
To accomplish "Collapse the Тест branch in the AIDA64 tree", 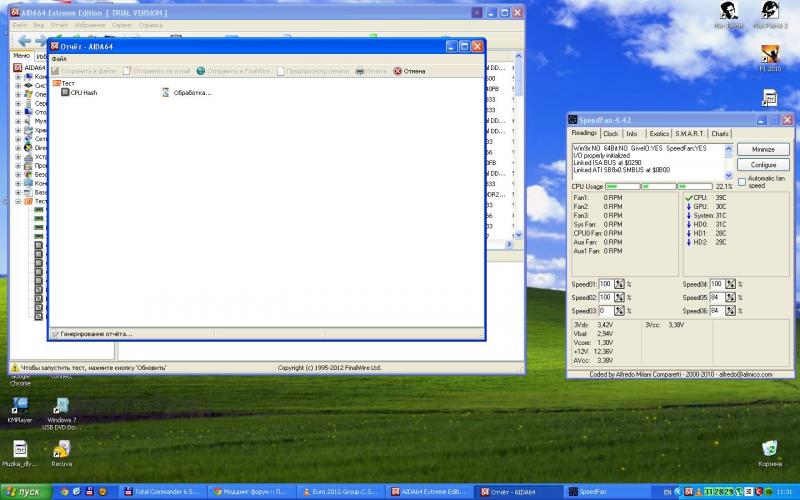I will 18,202.
